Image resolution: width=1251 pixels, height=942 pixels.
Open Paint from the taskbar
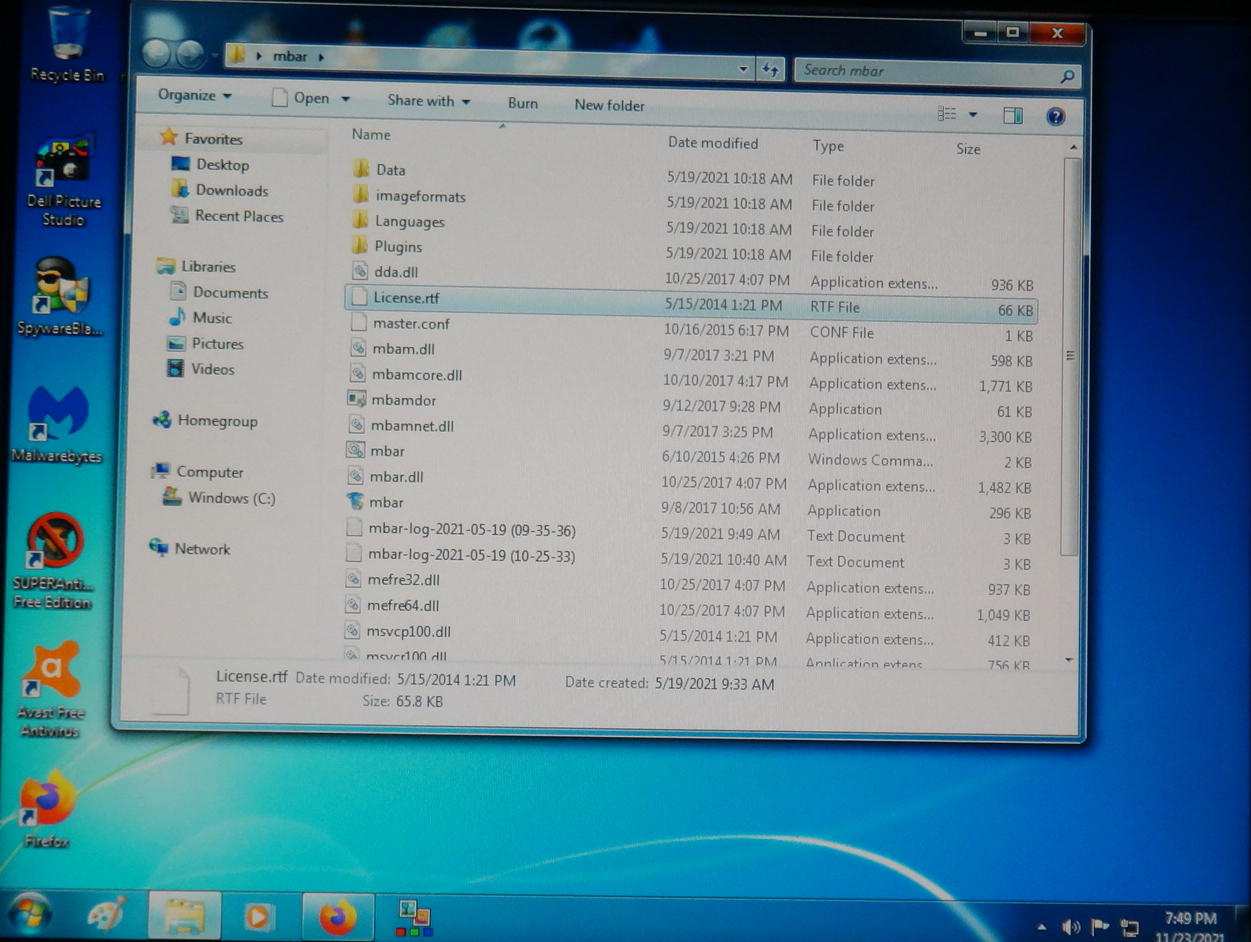[107, 914]
